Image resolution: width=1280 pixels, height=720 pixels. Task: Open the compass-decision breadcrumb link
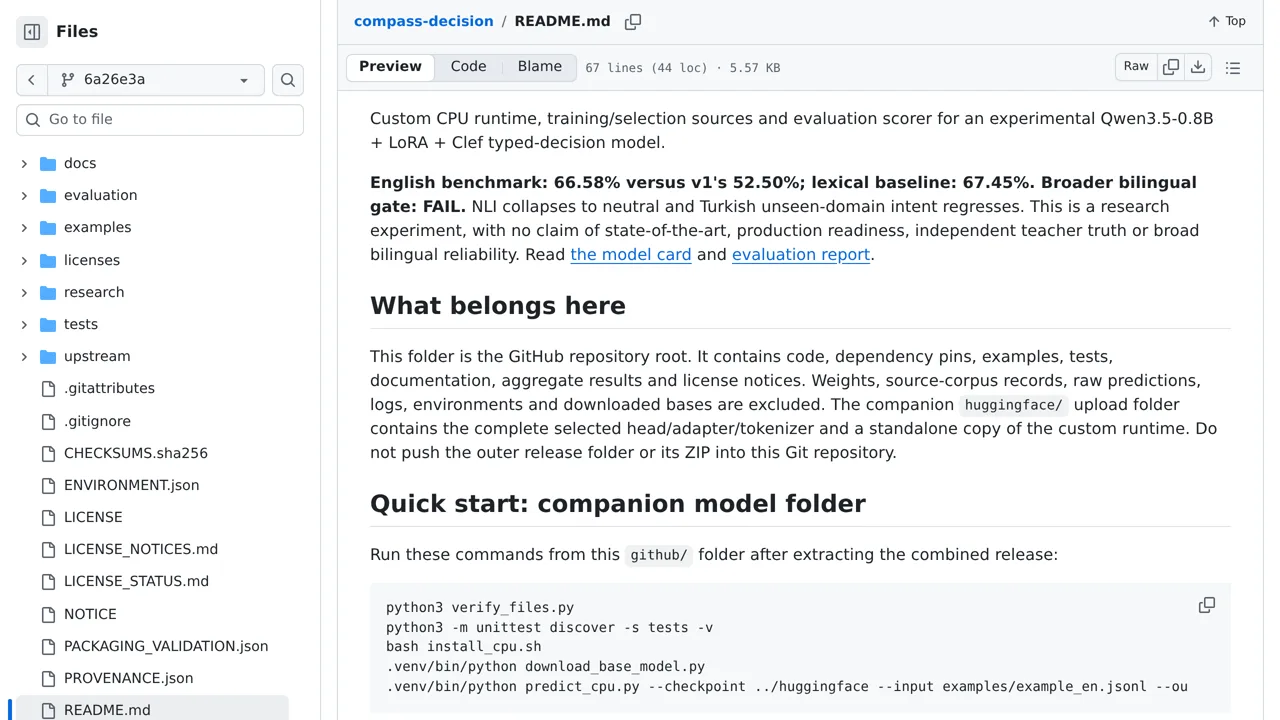pos(424,21)
